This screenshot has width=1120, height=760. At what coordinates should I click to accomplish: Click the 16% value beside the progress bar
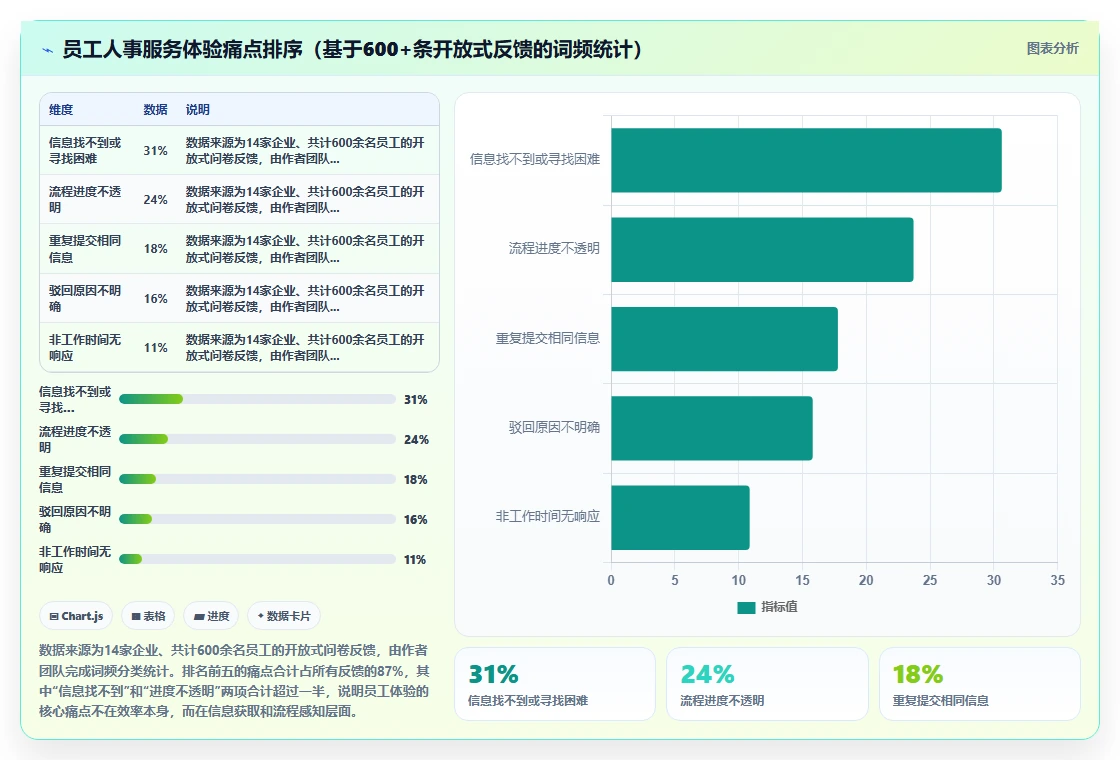pyautogui.click(x=416, y=520)
